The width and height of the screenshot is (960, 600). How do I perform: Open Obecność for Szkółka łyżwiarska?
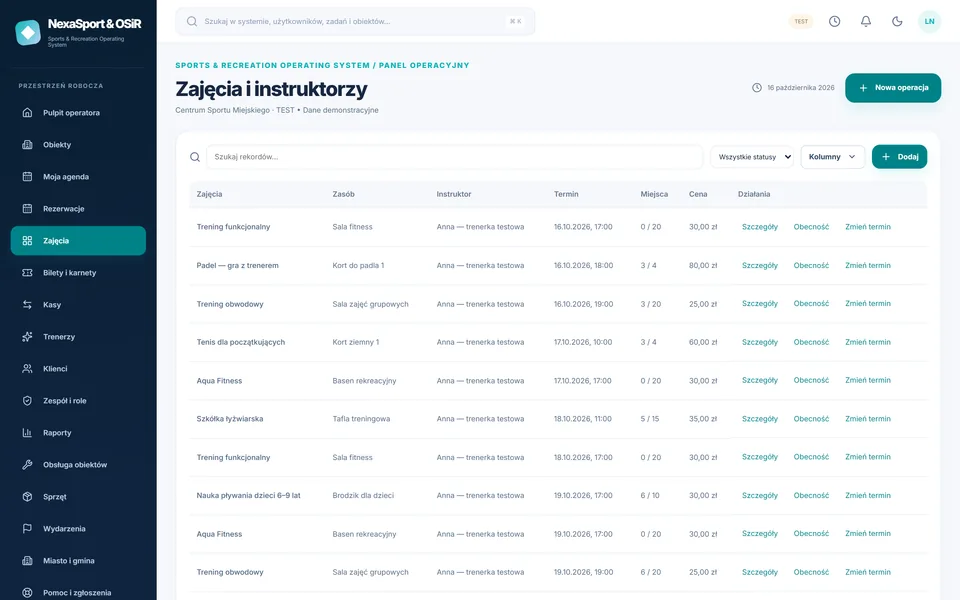pyautogui.click(x=811, y=419)
